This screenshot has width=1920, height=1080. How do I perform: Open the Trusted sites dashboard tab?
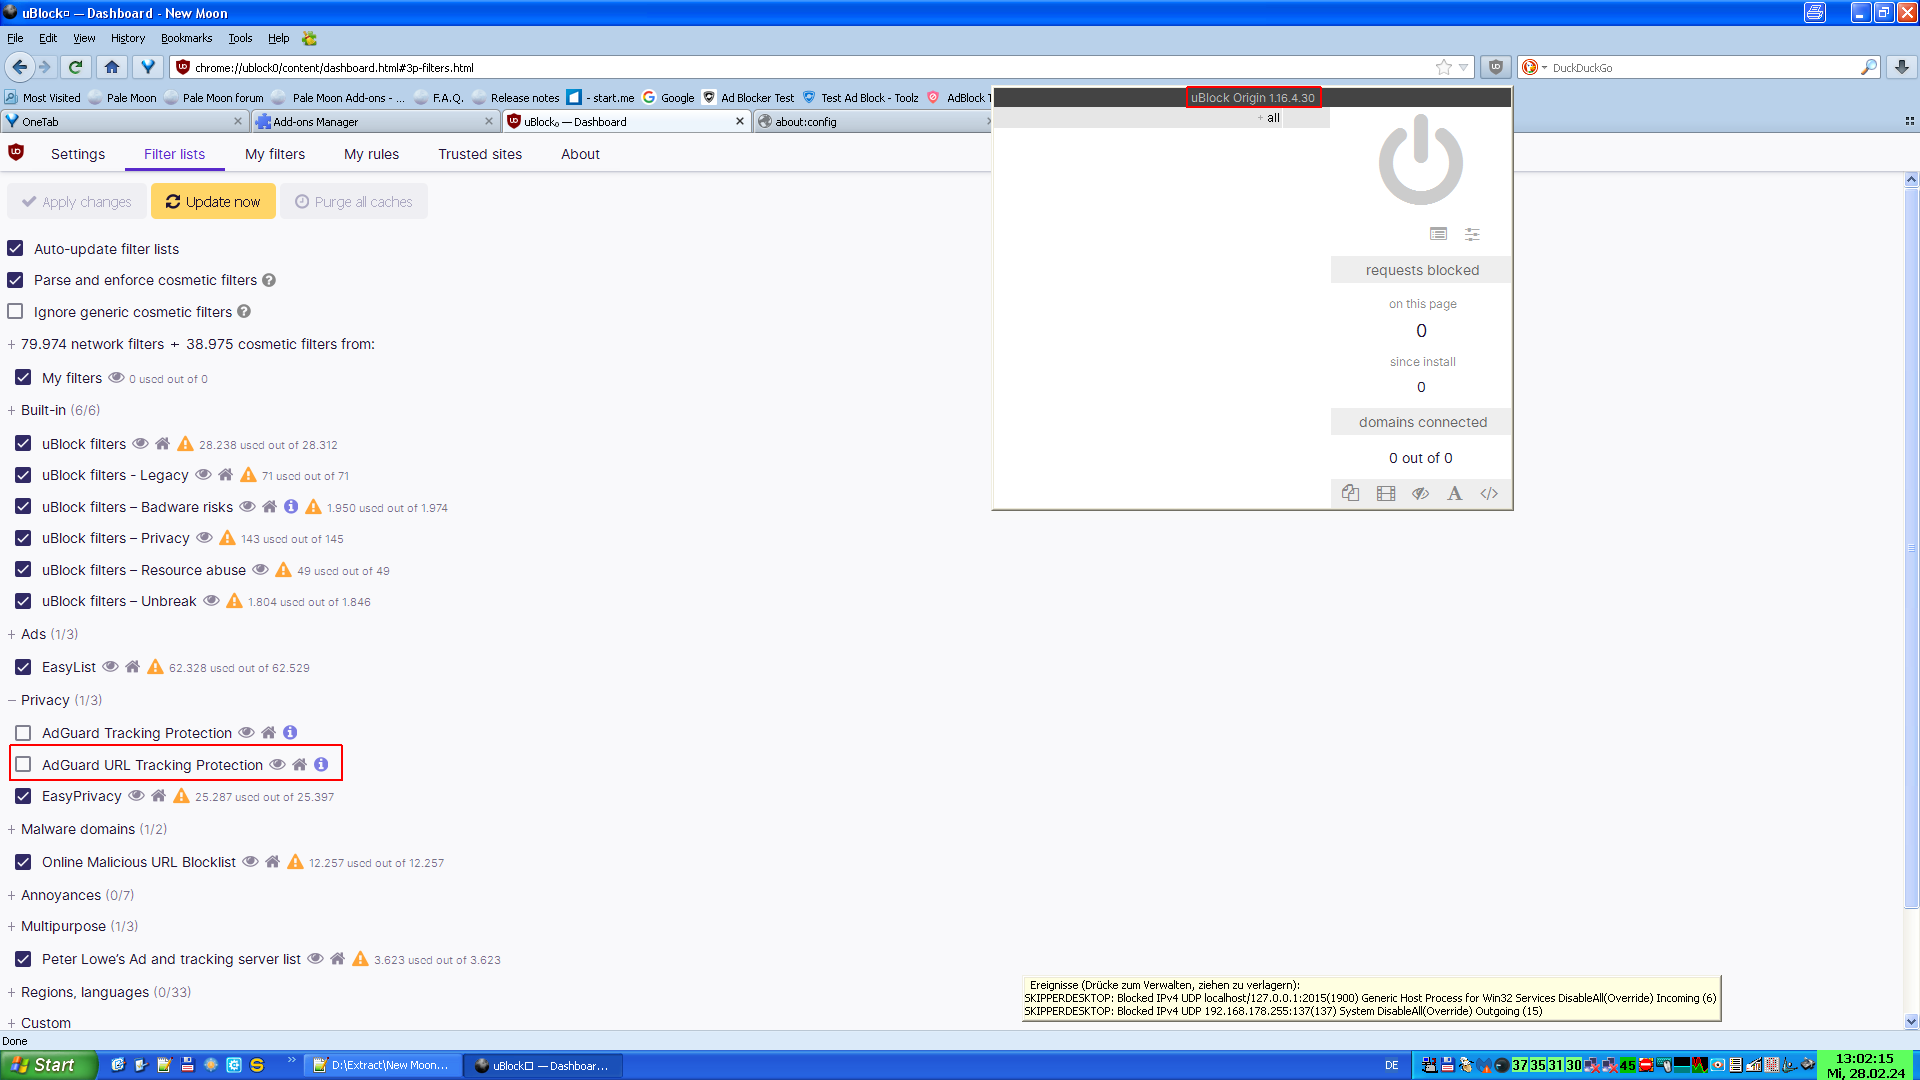tap(480, 154)
